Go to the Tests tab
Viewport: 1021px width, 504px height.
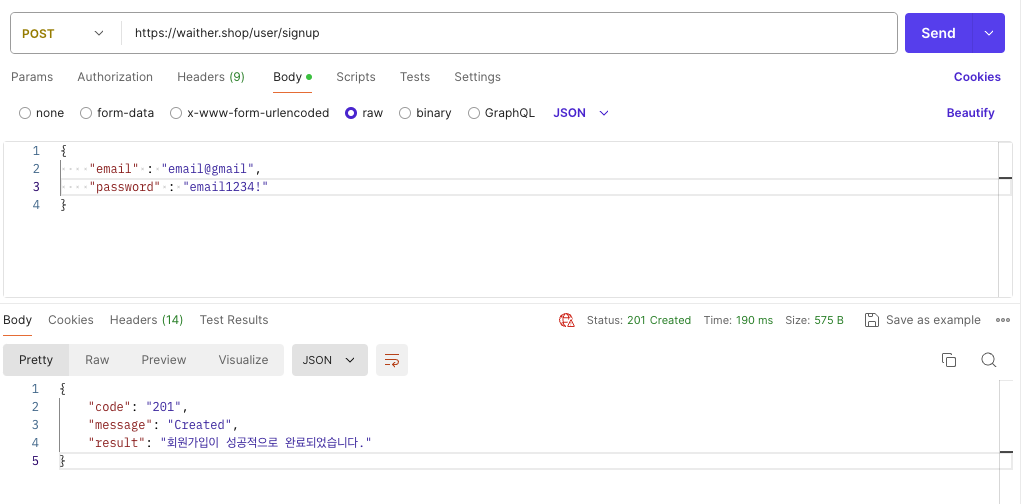415,77
